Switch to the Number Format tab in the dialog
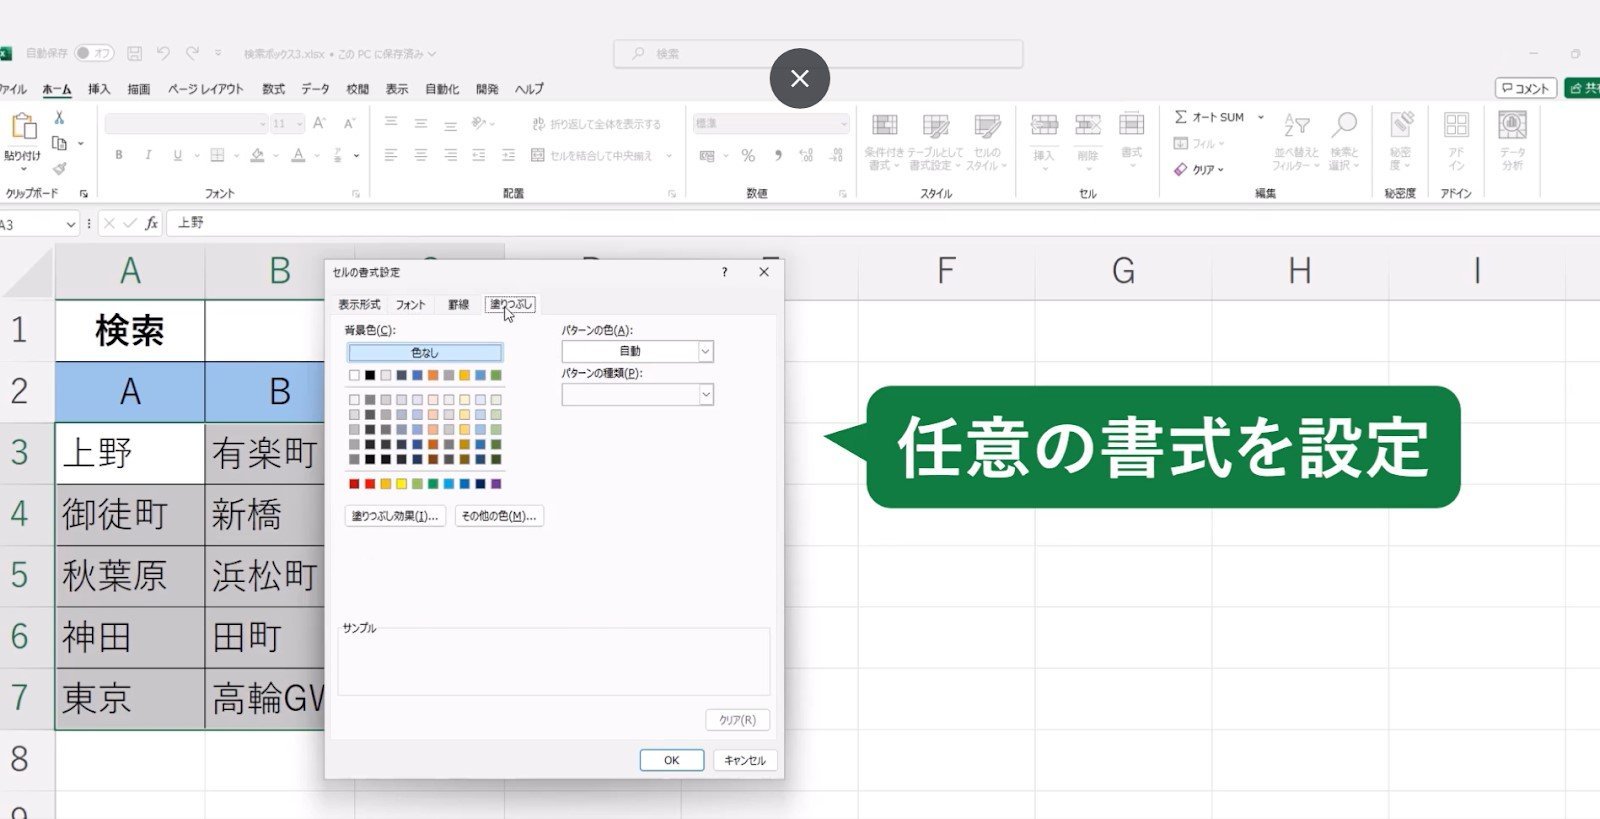This screenshot has width=1600, height=819. pyautogui.click(x=359, y=304)
